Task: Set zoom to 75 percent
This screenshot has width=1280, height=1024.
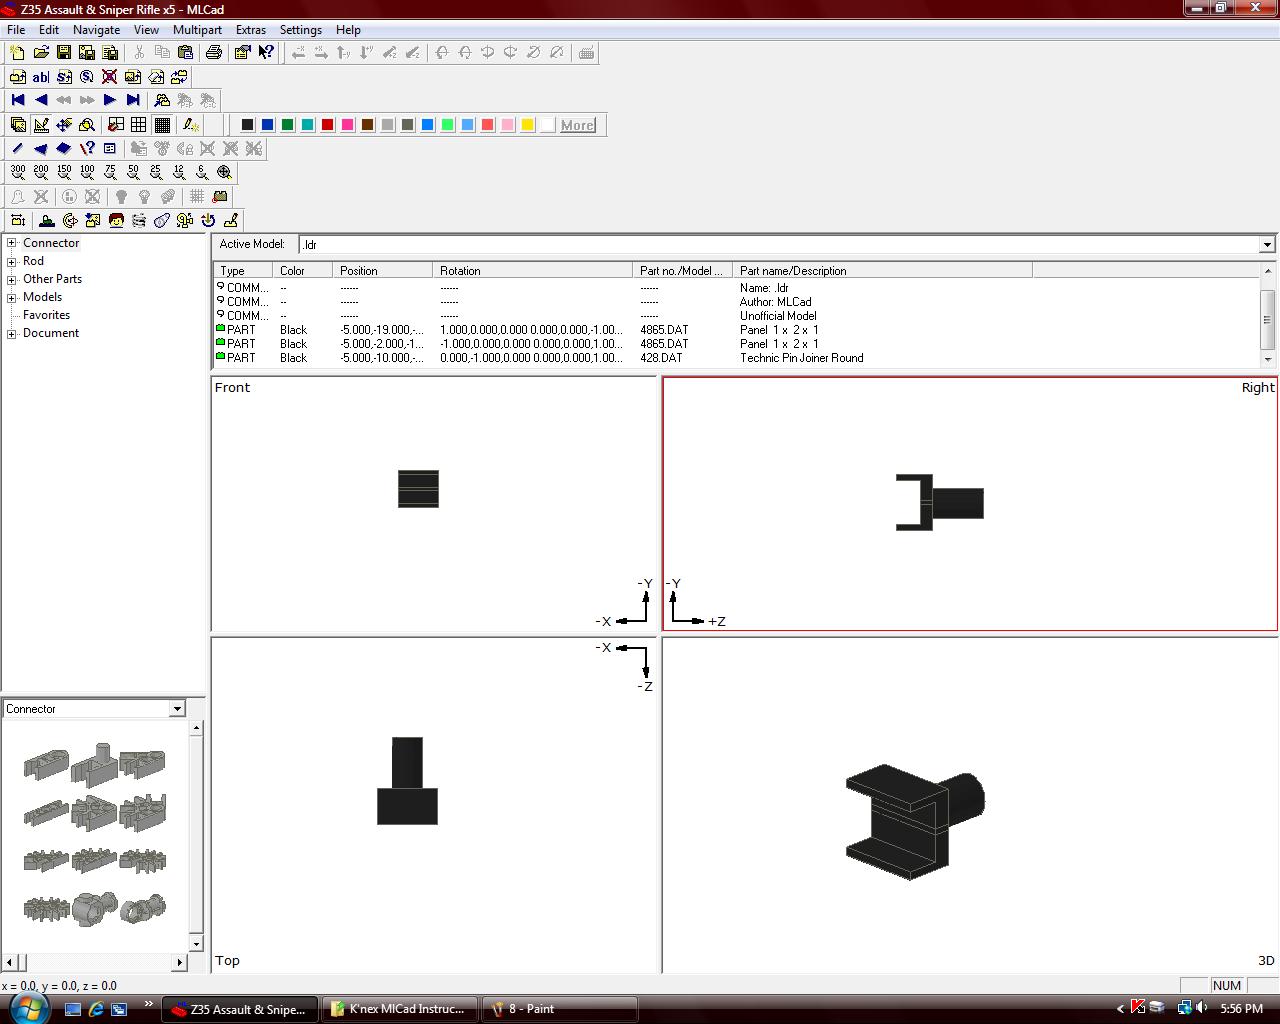Action: click(x=110, y=173)
